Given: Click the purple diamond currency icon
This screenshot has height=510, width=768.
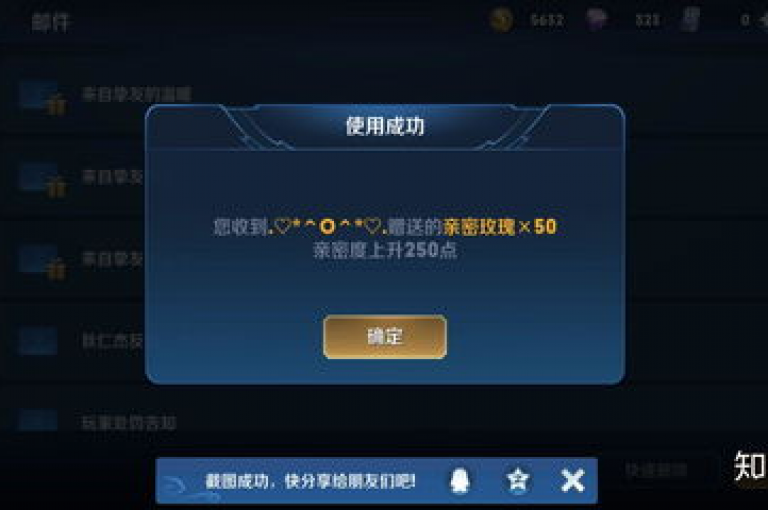Looking at the screenshot, I should (596, 20).
